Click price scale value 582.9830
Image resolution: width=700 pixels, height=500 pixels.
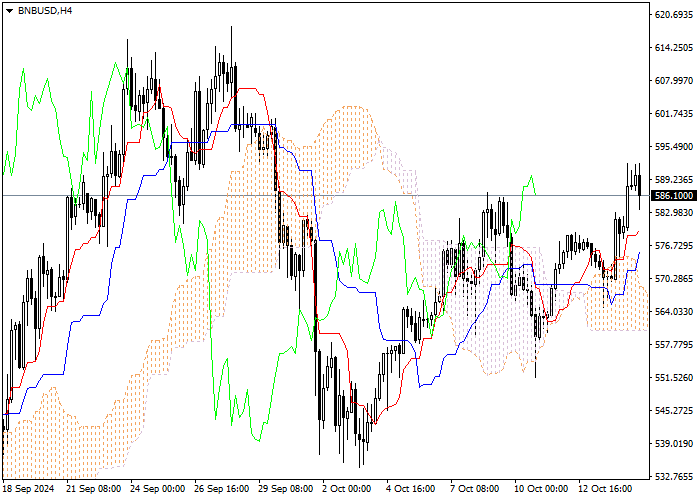click(673, 212)
